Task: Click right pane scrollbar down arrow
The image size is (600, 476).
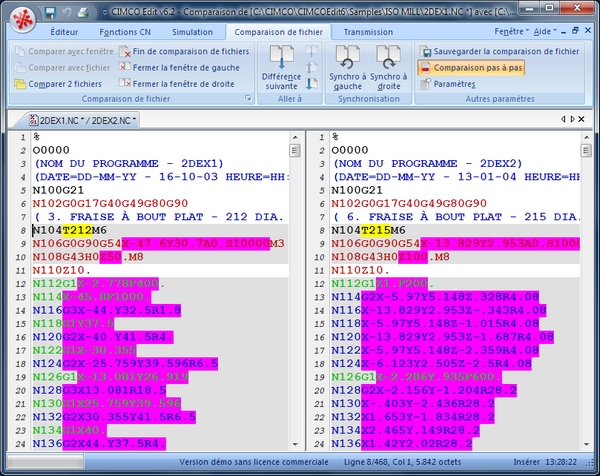Action: coord(586,444)
